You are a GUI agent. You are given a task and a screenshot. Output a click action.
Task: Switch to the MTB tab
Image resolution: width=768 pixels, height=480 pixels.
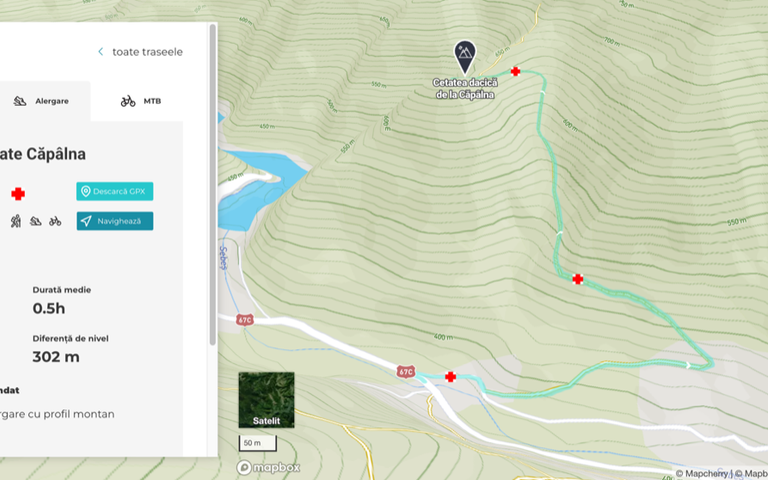141,101
